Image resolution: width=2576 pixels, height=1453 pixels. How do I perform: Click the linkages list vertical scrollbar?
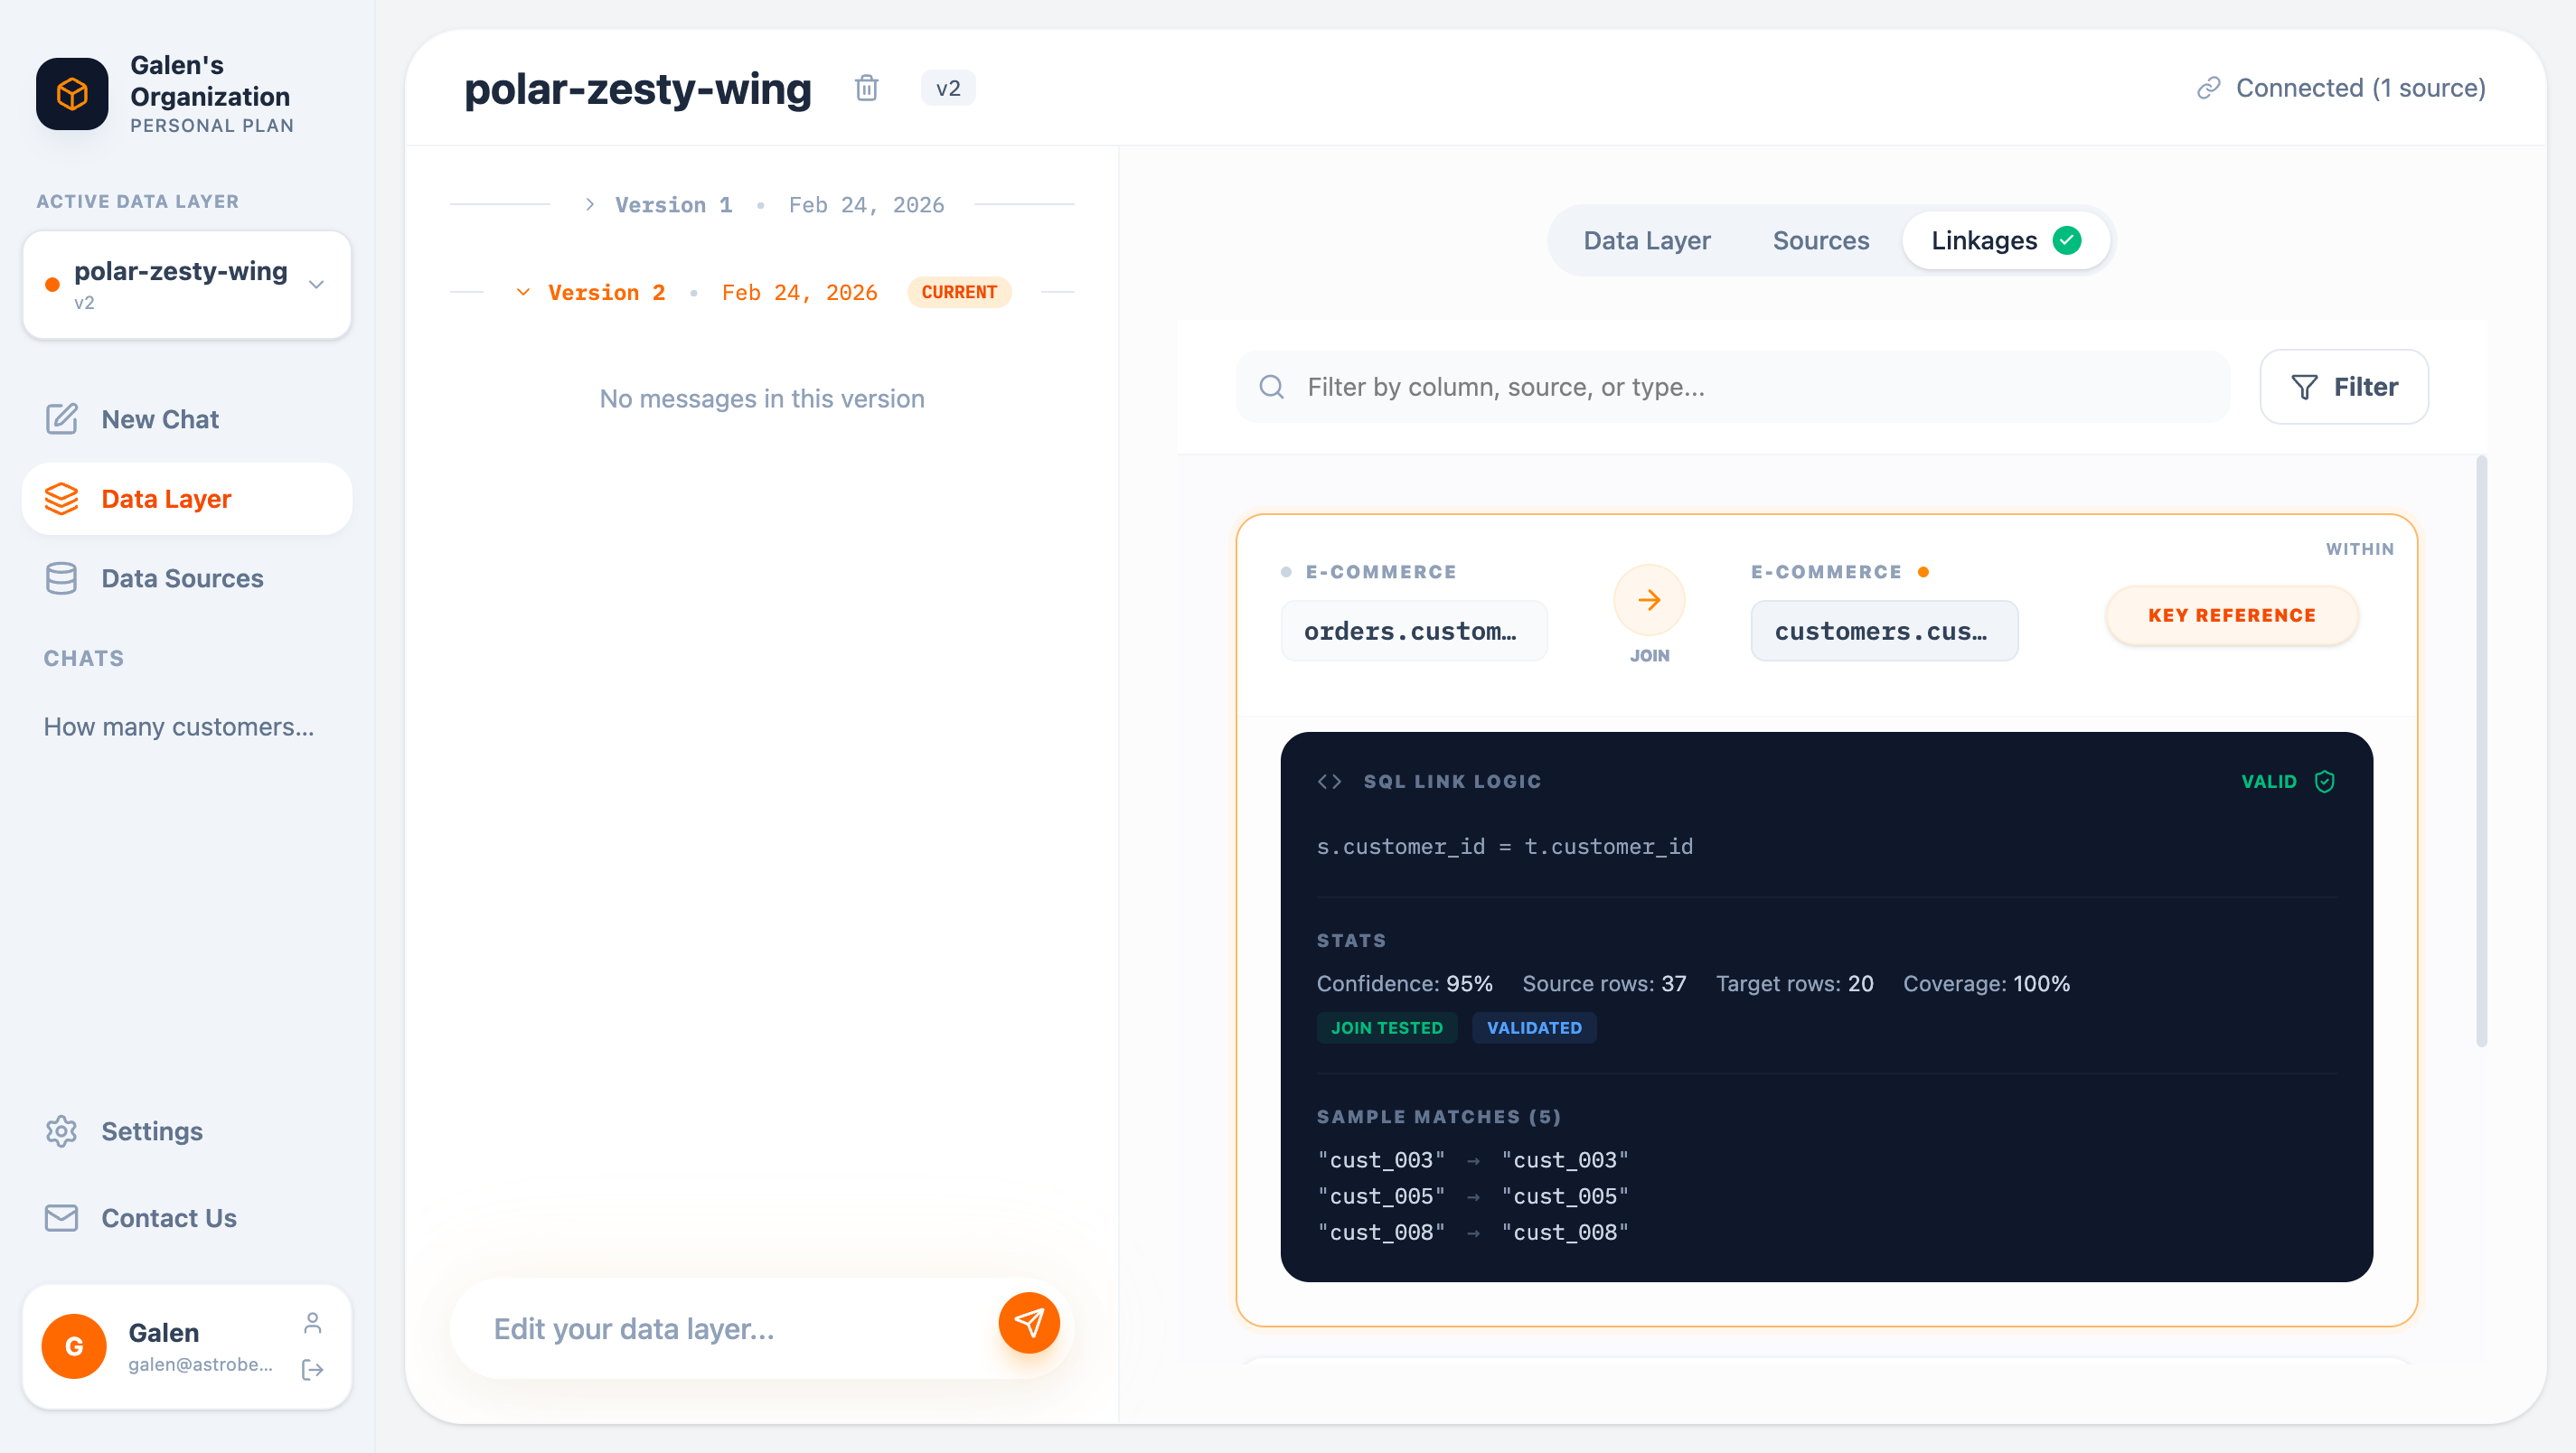tap(2480, 750)
